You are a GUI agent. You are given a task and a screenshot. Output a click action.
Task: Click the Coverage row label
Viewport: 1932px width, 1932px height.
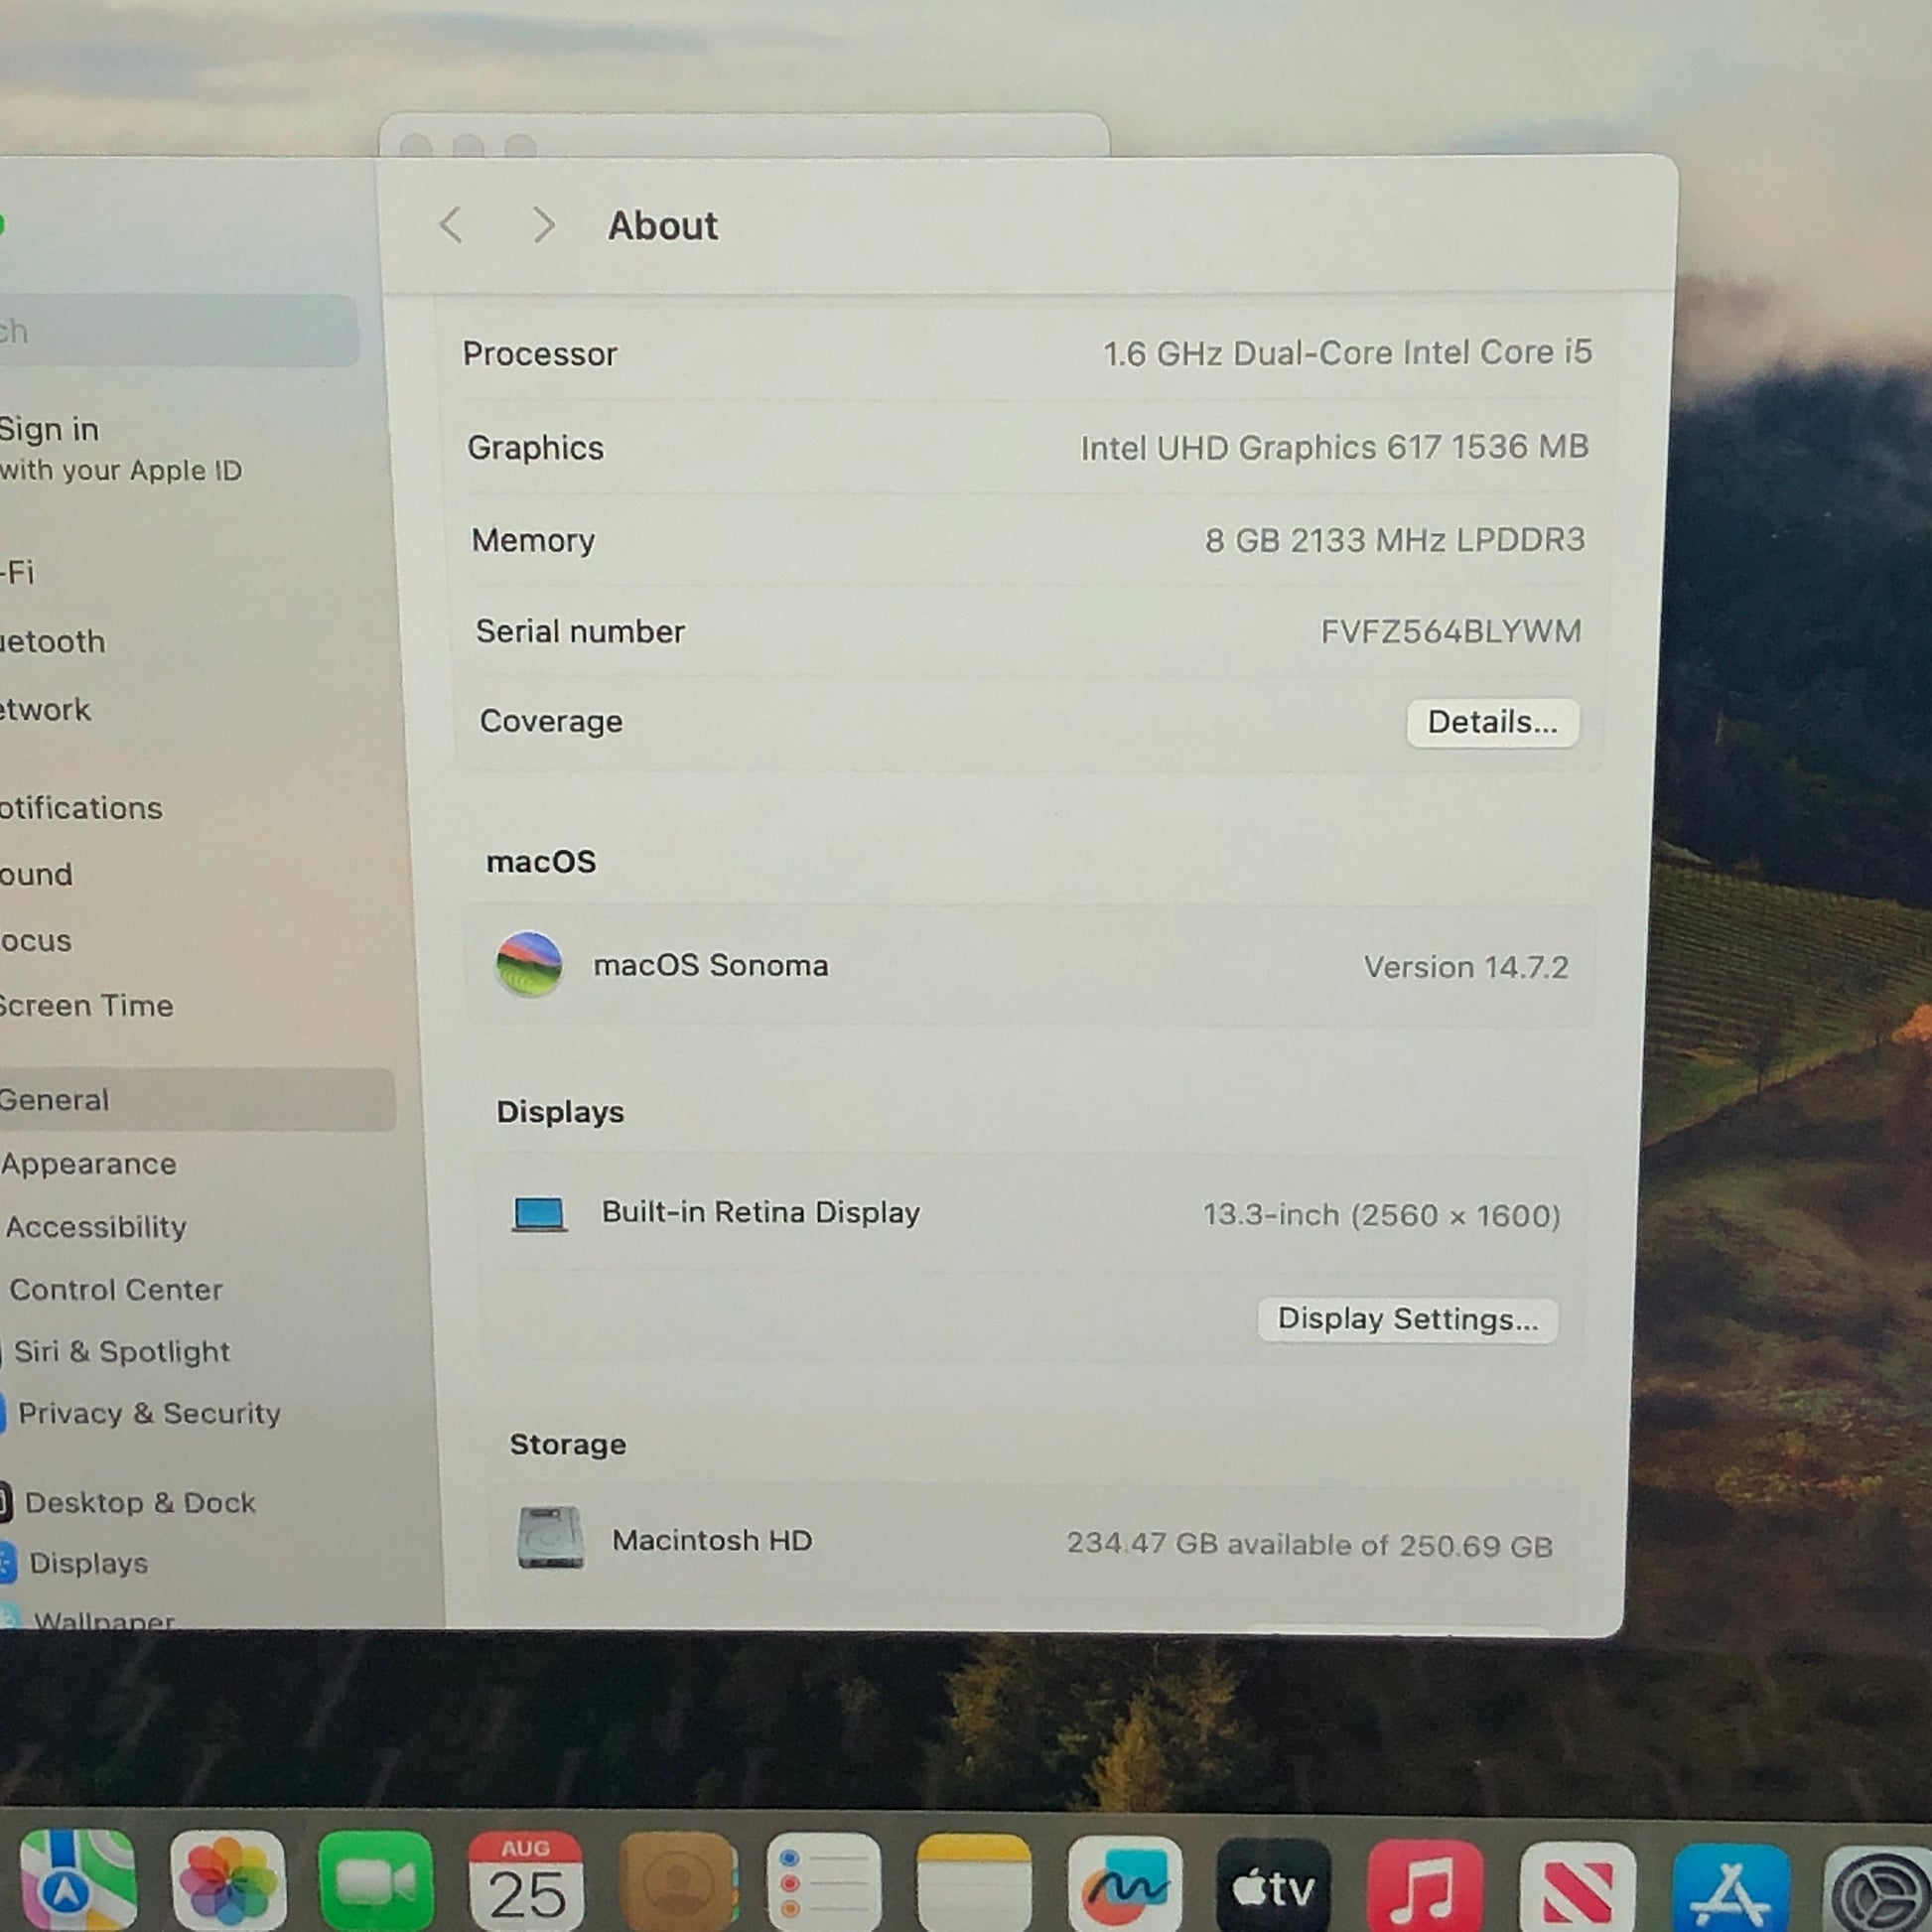click(551, 721)
